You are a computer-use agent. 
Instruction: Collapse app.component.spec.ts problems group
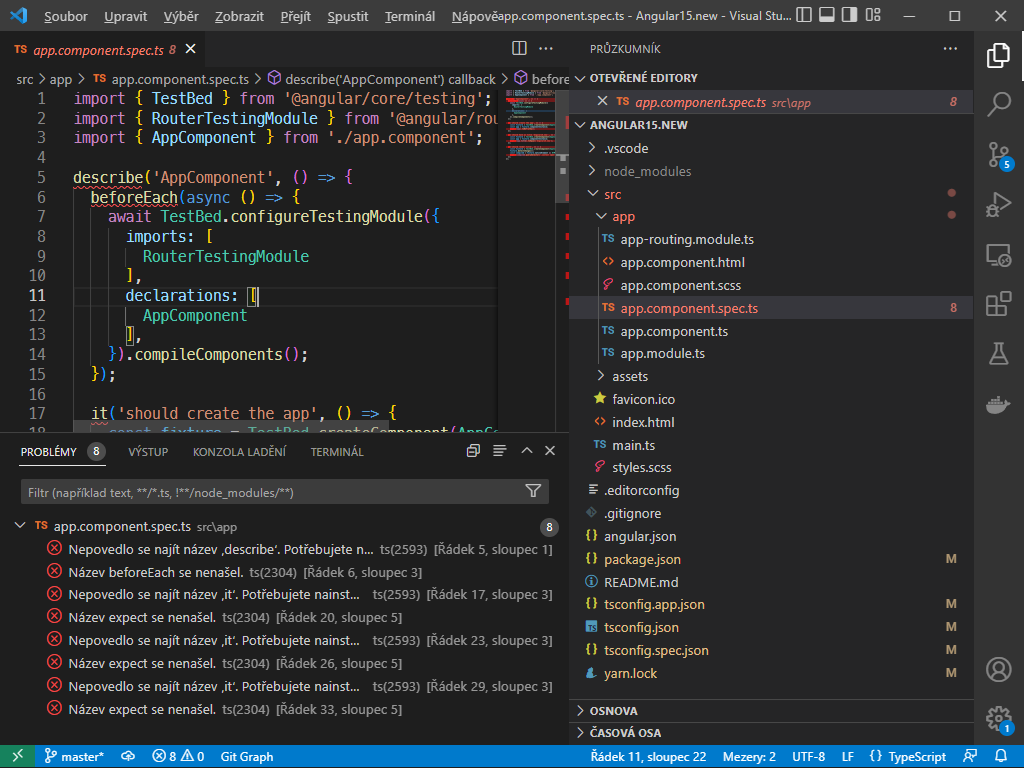pos(21,526)
